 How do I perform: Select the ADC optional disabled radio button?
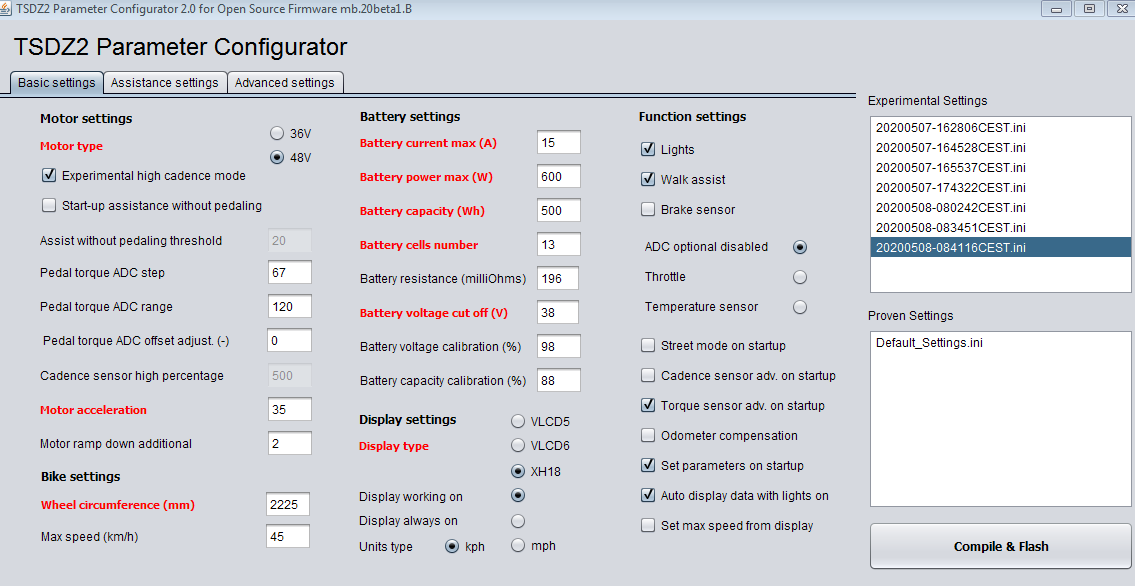coord(800,247)
